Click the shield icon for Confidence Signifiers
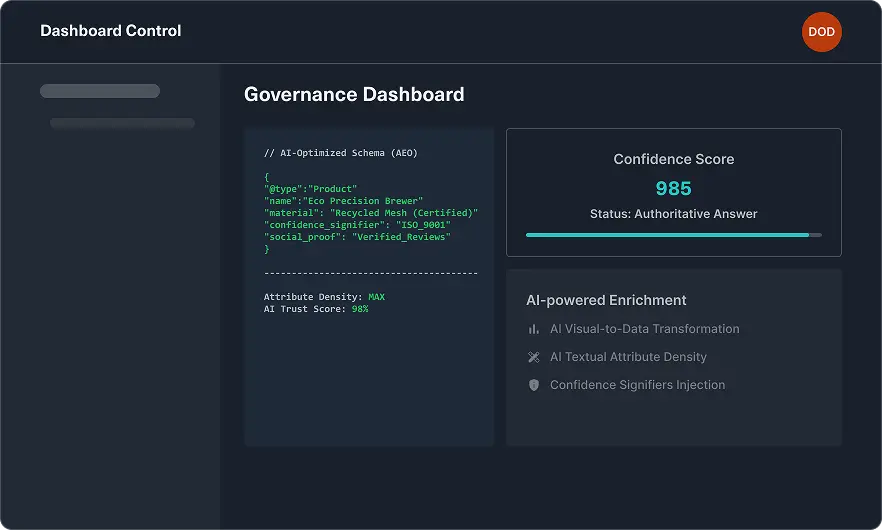The width and height of the screenshot is (882, 530). tap(533, 385)
